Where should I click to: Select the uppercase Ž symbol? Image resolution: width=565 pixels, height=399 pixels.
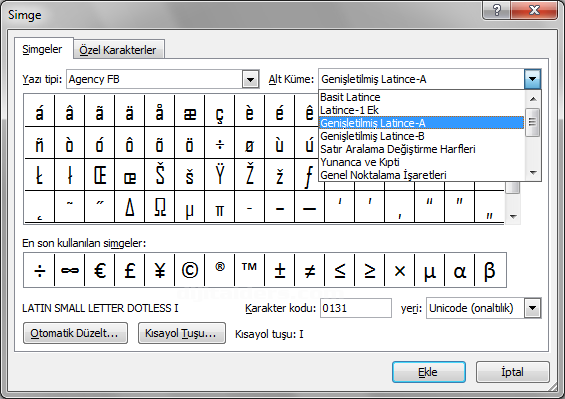[x=249, y=175]
